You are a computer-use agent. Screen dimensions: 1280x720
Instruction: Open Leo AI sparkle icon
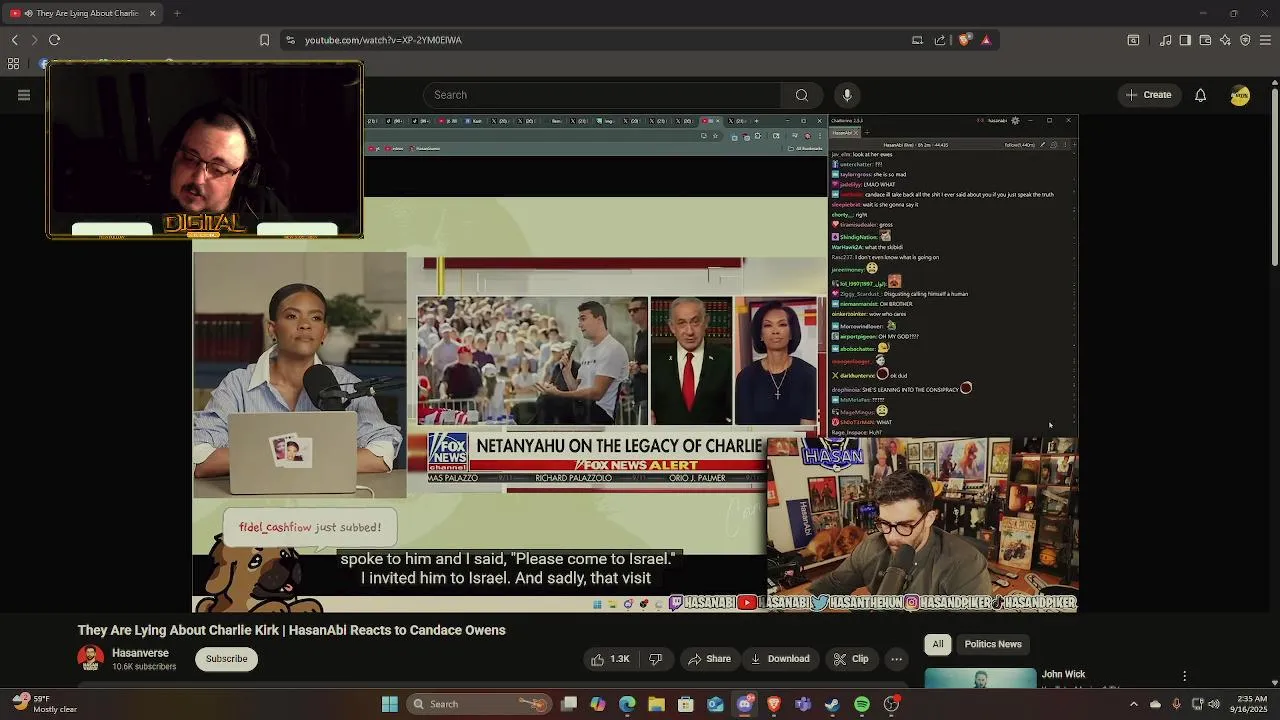coord(1226,40)
